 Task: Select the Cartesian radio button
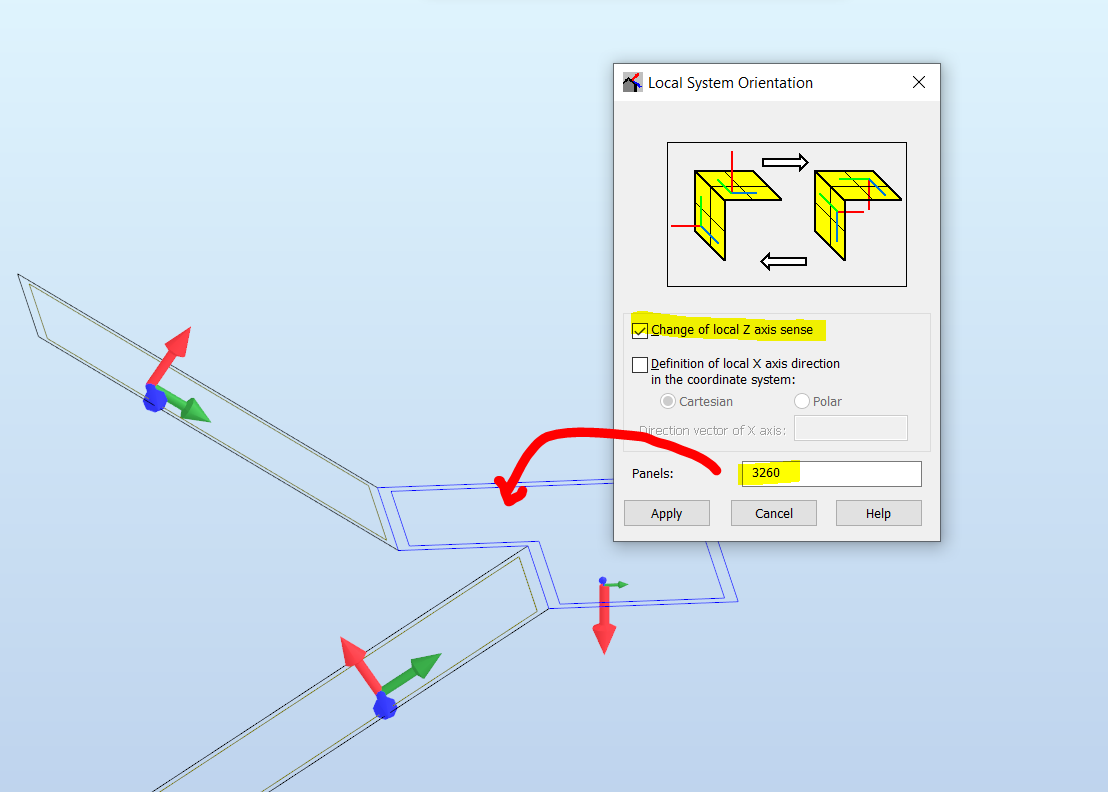coord(668,400)
